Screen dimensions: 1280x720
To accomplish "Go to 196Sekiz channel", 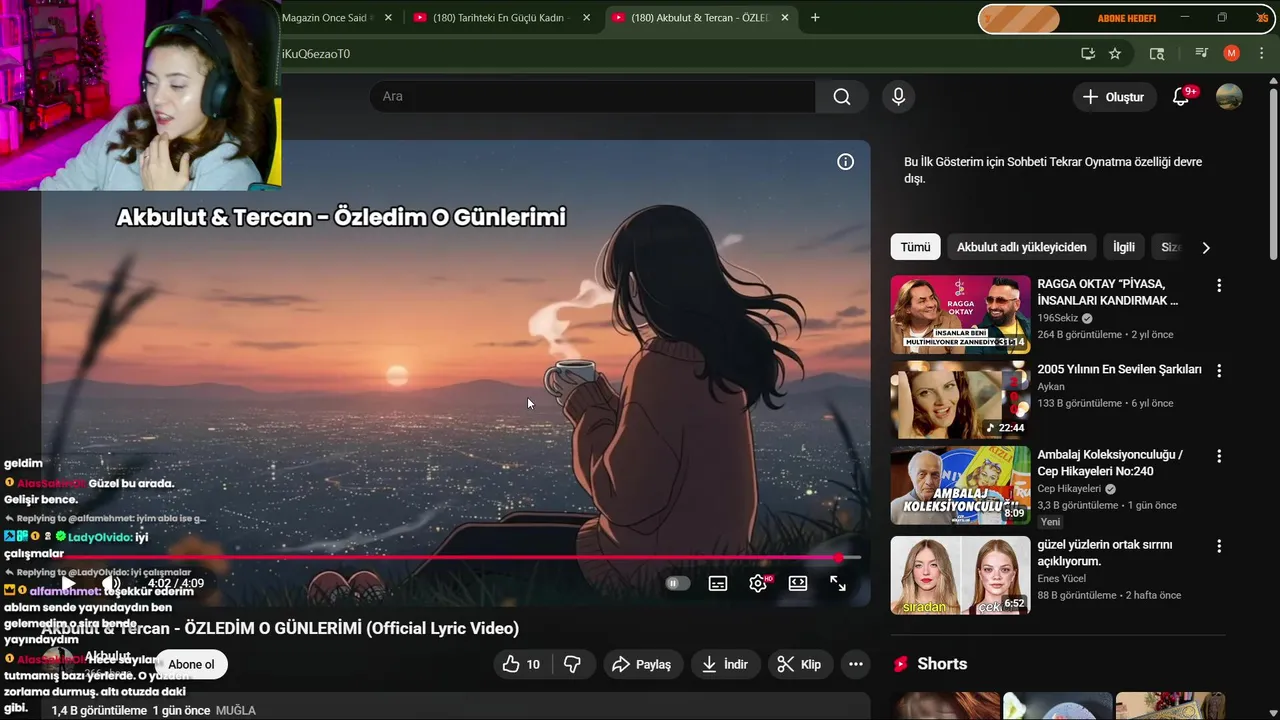I will (1058, 318).
